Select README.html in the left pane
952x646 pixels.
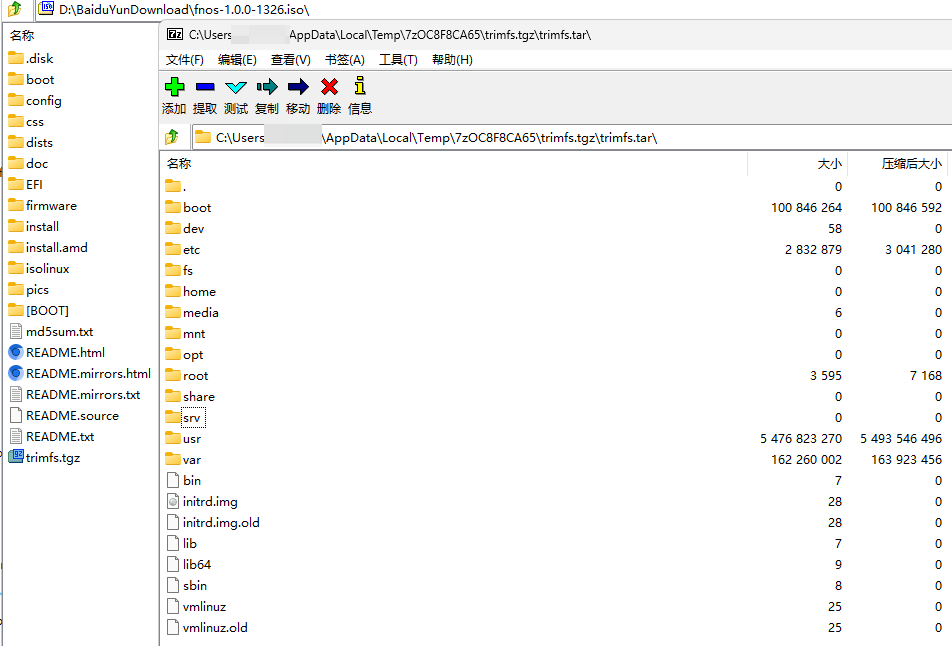tap(65, 353)
